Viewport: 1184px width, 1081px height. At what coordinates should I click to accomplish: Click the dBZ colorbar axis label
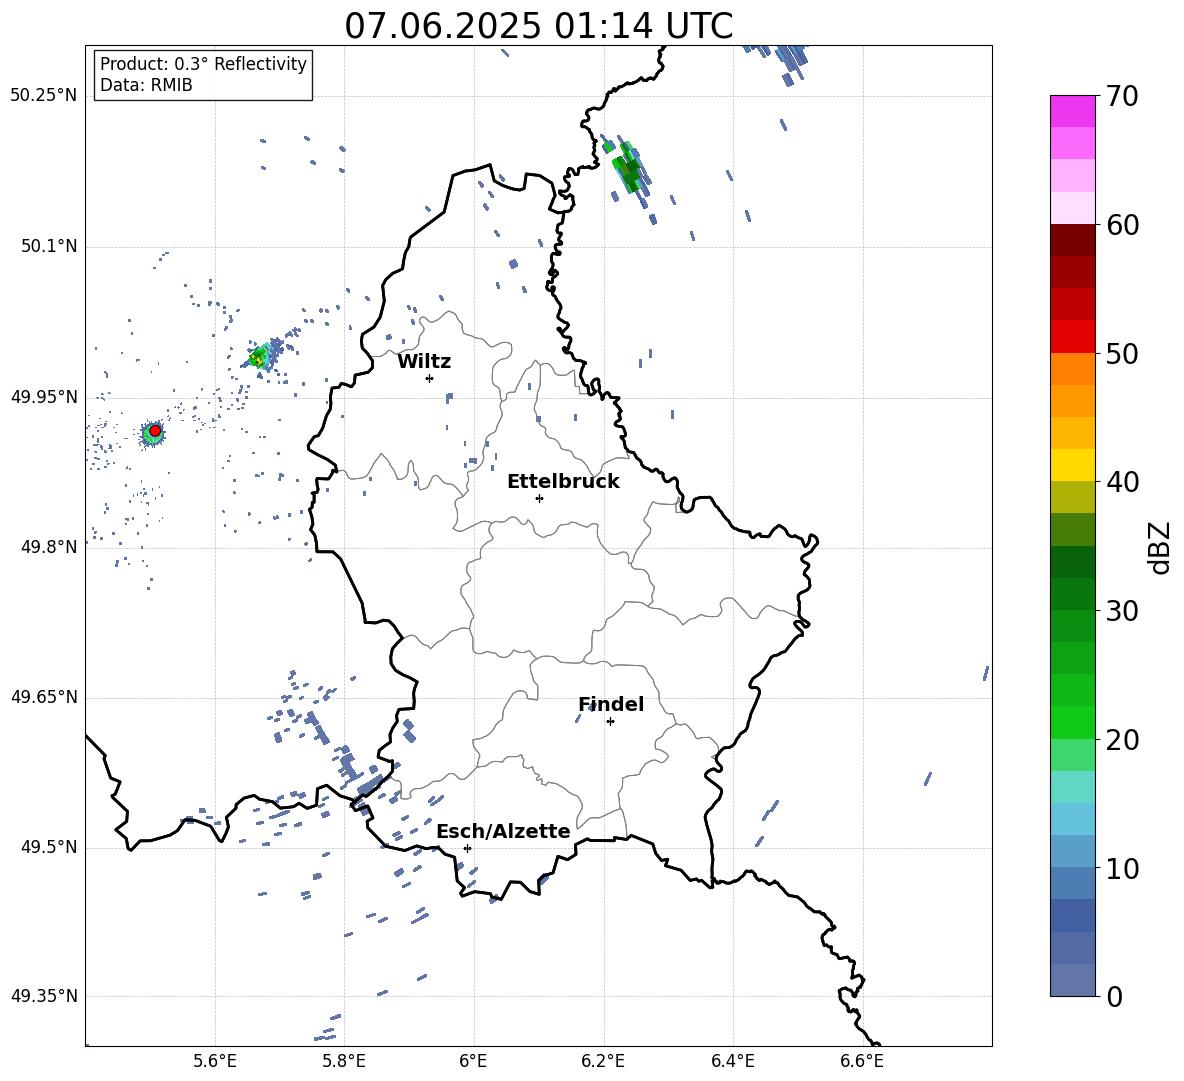point(1159,547)
